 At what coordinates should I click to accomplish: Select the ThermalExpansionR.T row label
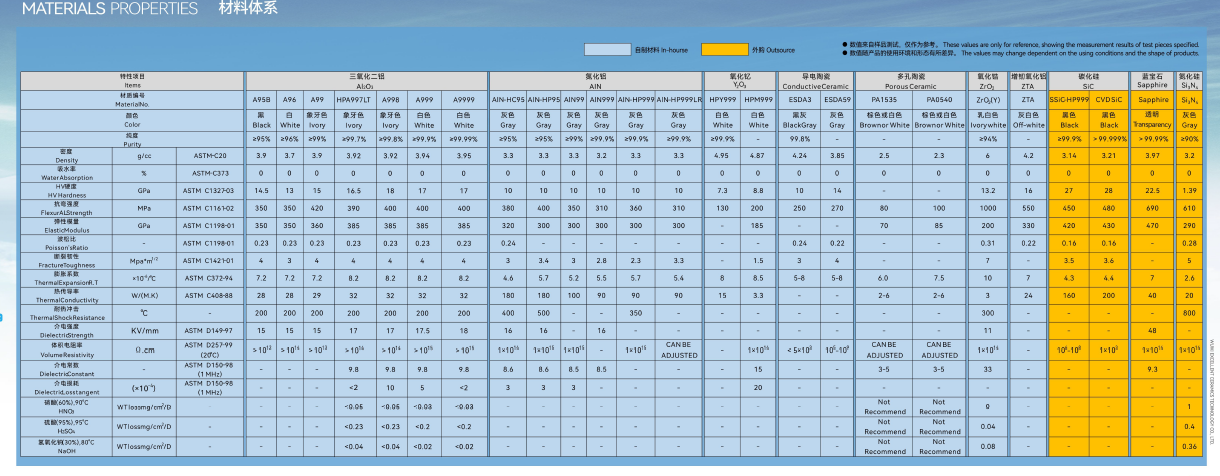coord(66,277)
